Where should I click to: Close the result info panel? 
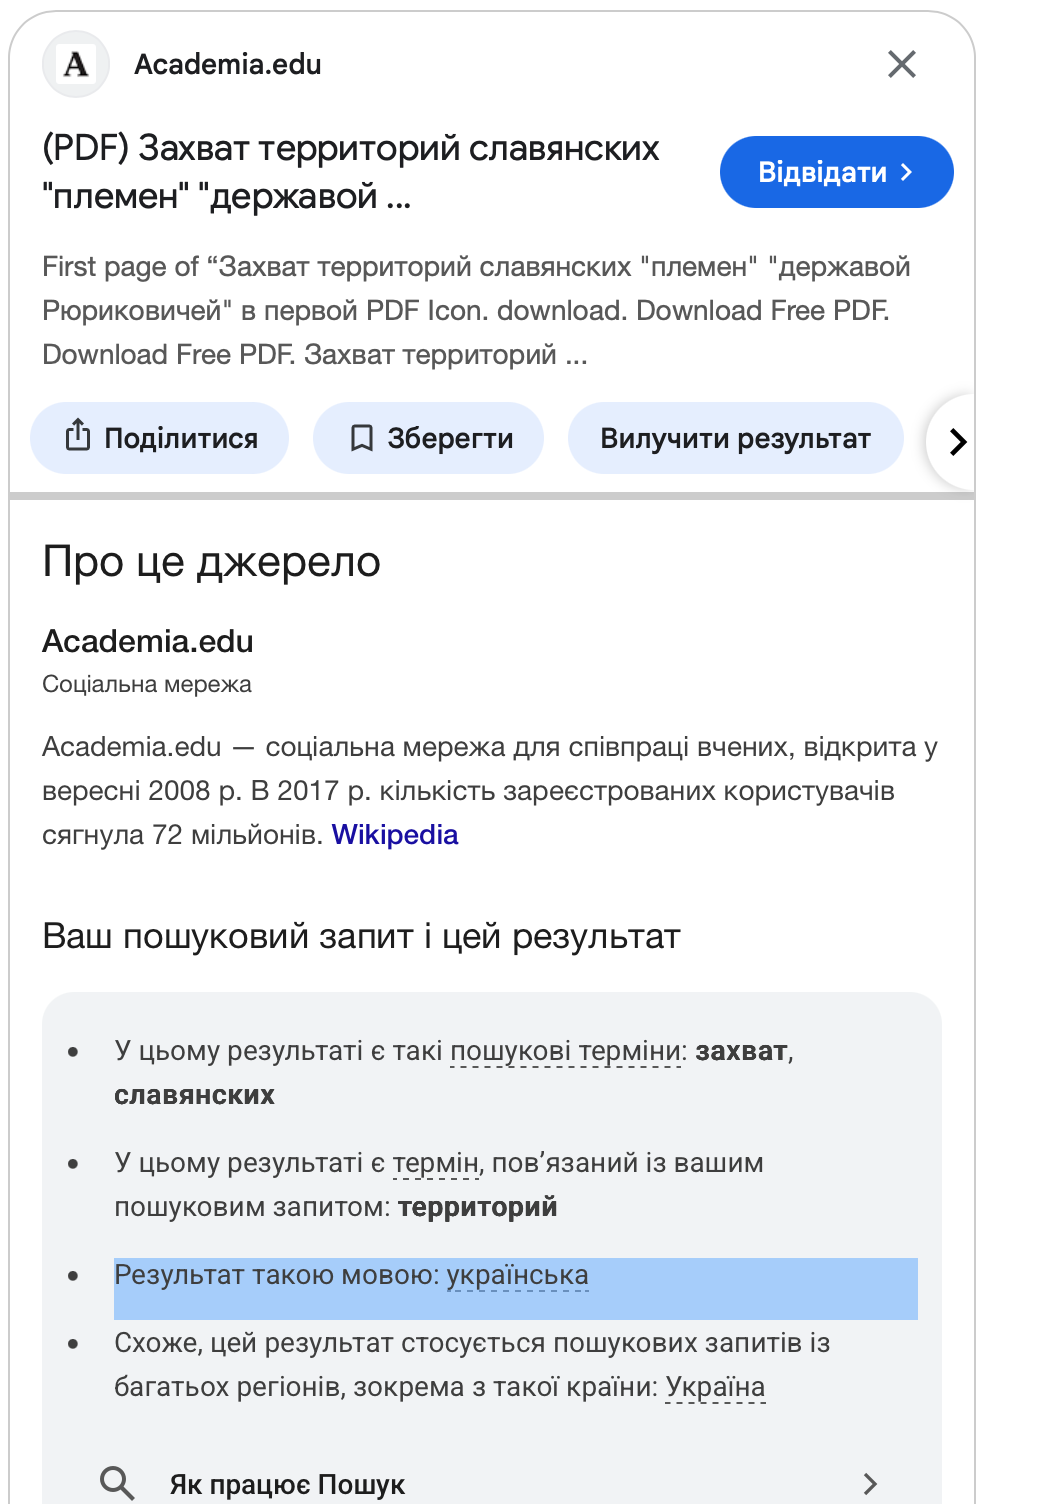(902, 64)
